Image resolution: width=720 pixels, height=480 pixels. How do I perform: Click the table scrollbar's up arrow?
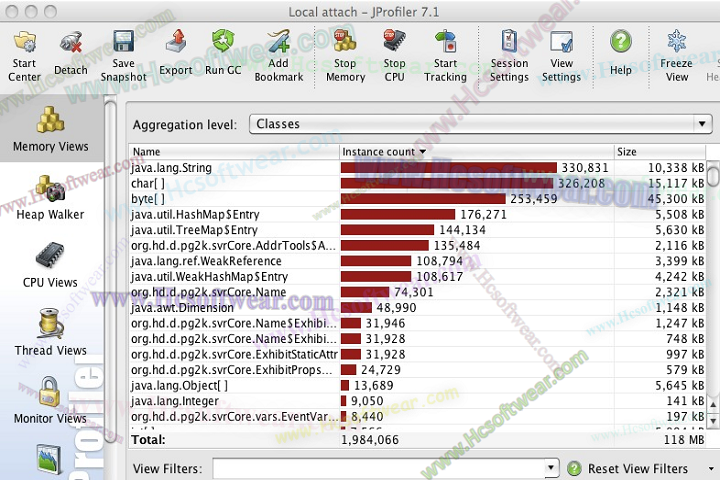coord(713,405)
